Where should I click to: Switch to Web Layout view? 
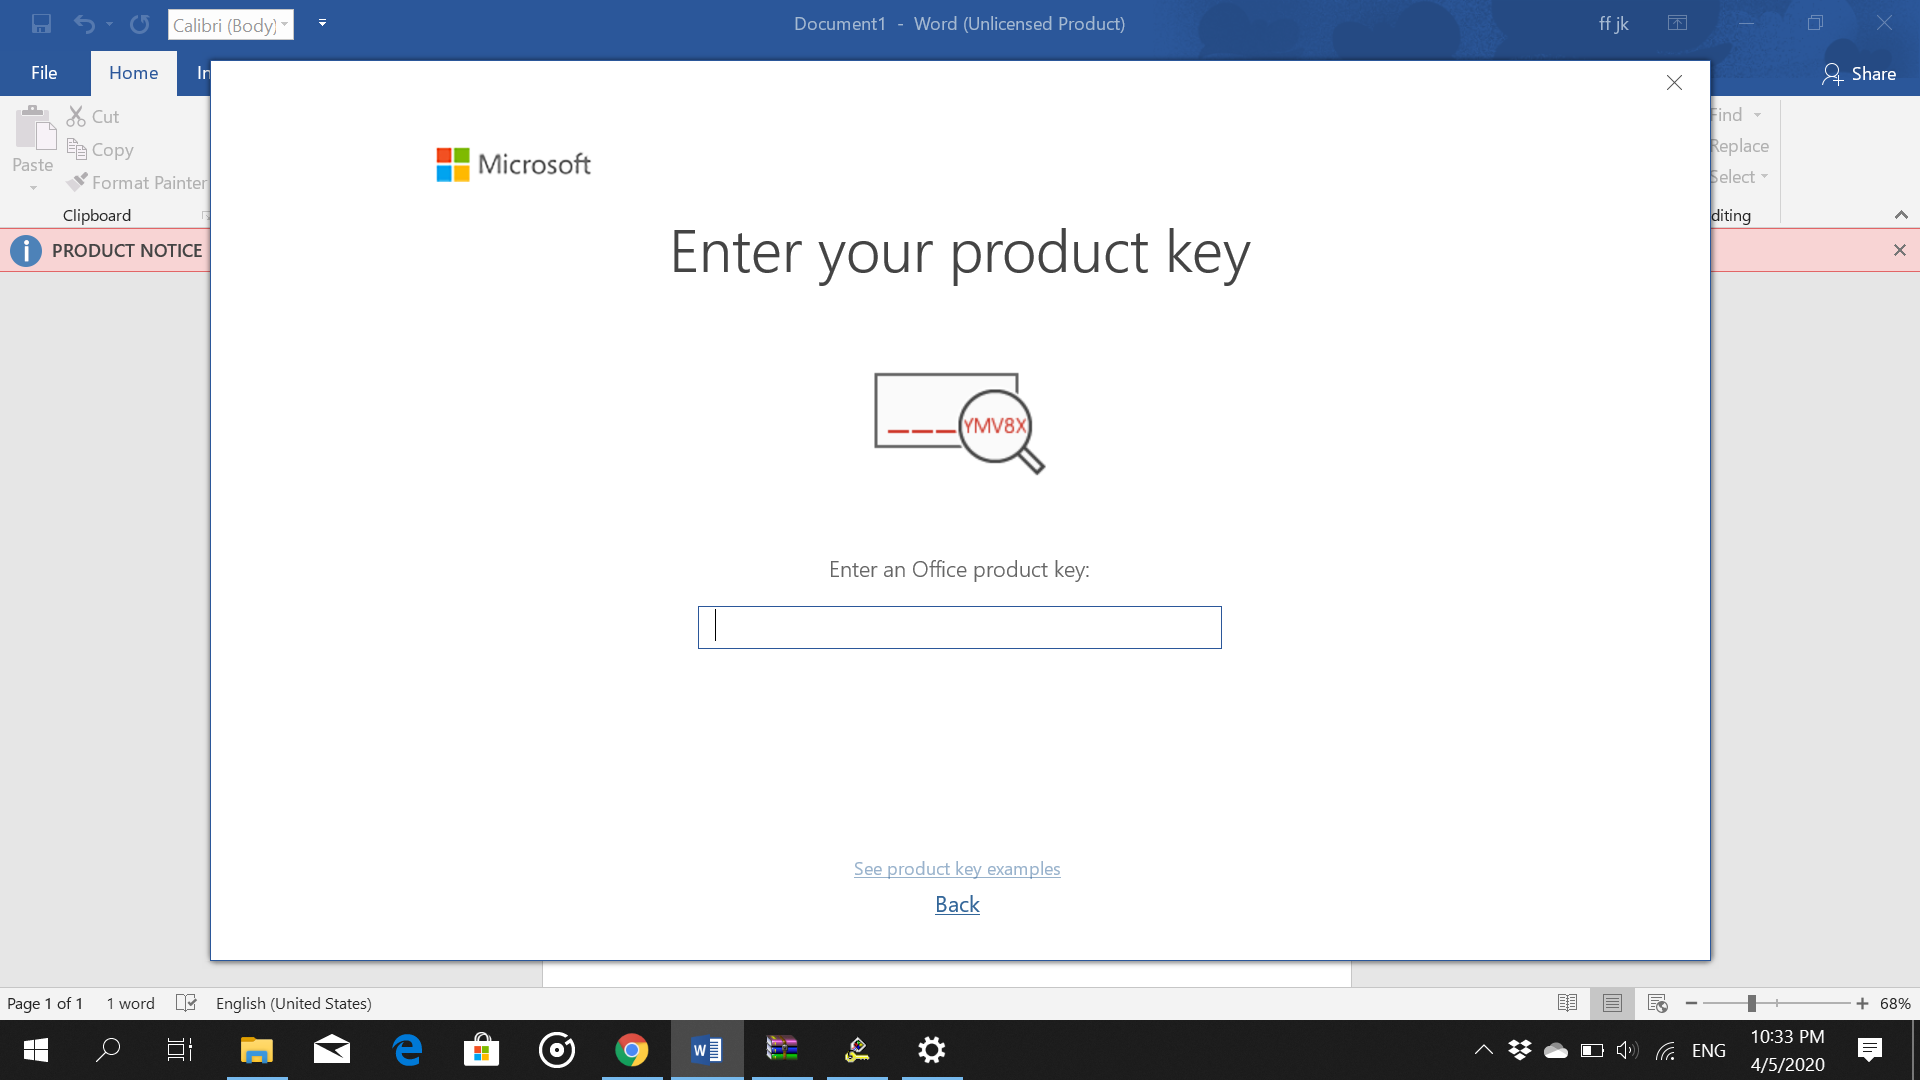[x=1657, y=1003]
